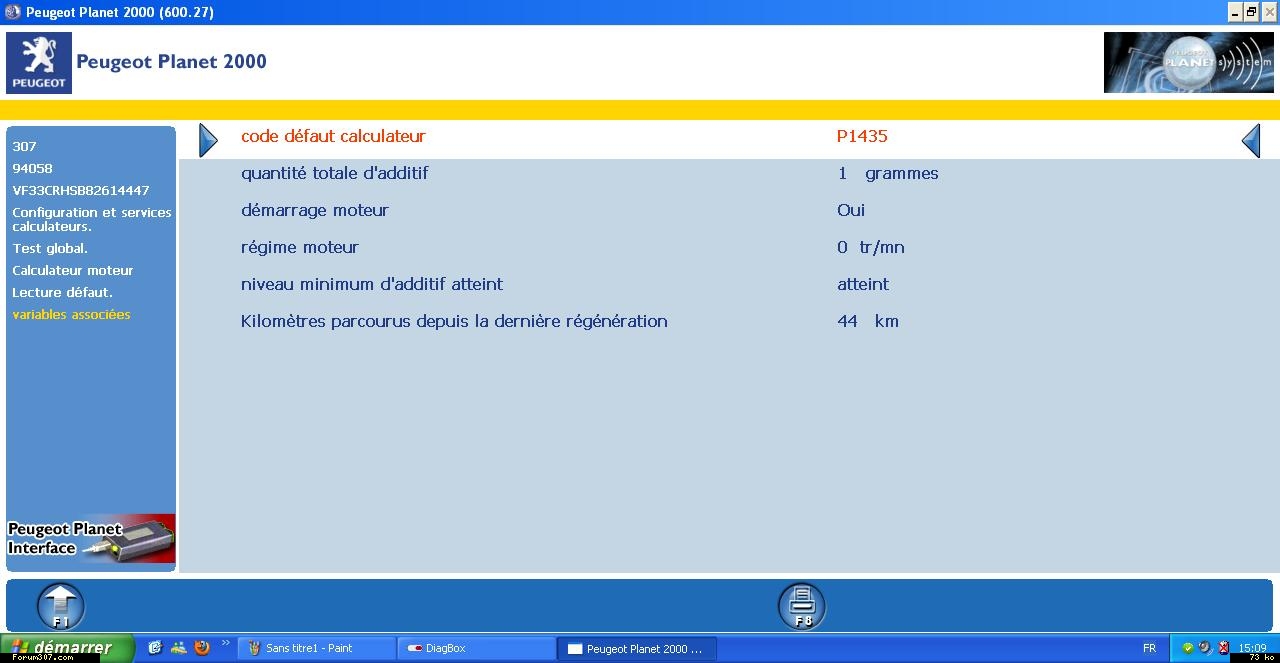Click the Peugeot lion logo
This screenshot has width=1280, height=663.
click(39, 62)
